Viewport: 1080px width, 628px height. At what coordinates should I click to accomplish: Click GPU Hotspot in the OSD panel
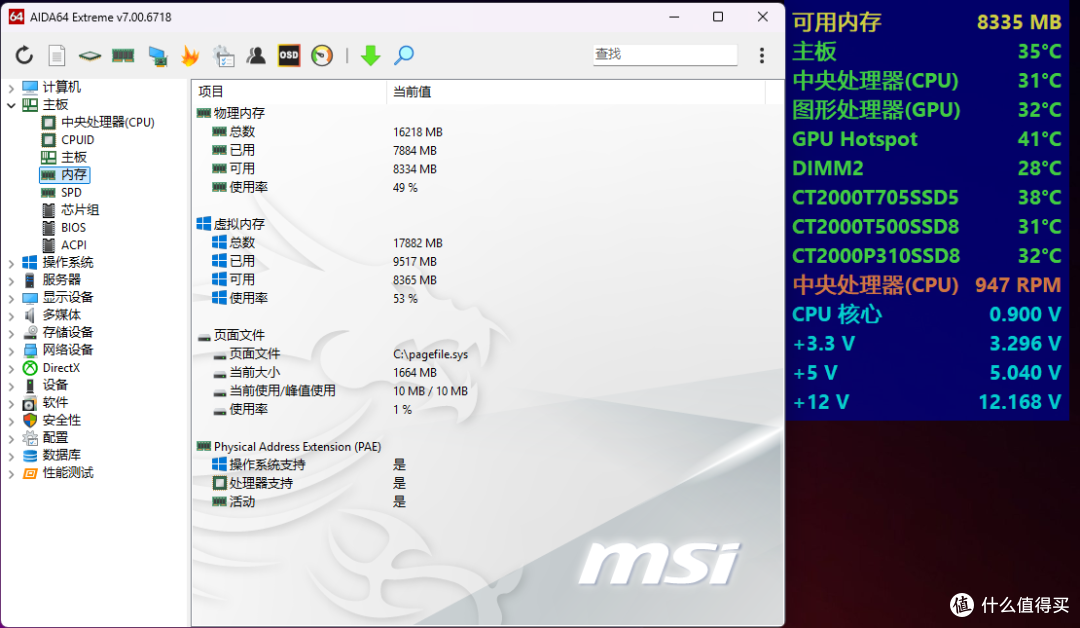click(855, 139)
